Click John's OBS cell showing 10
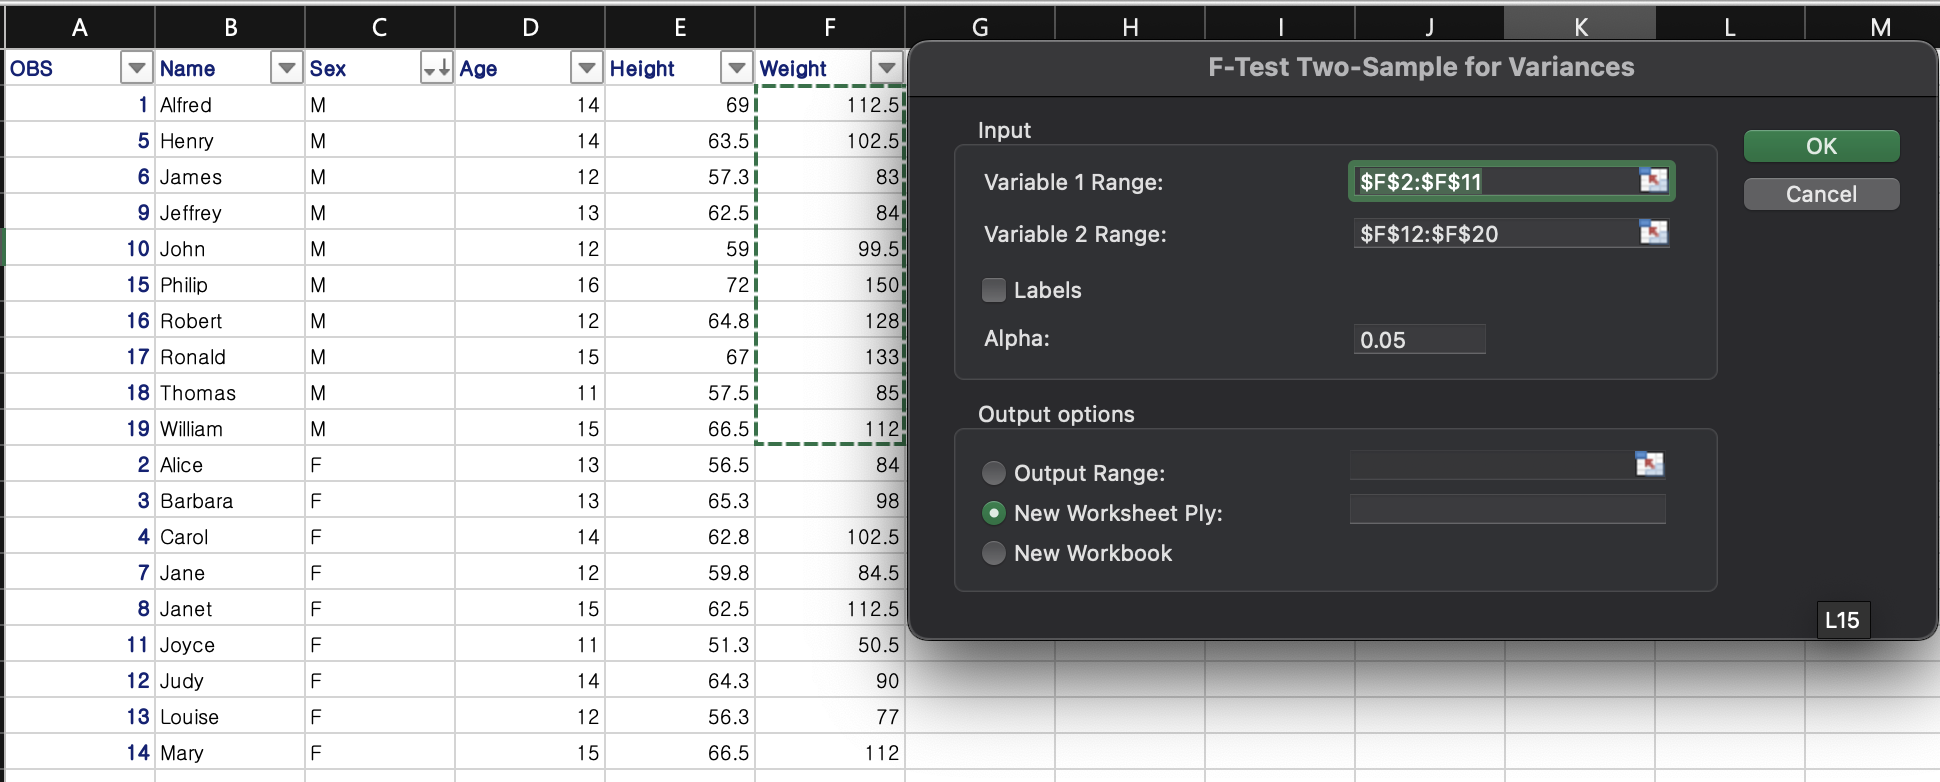Image resolution: width=1940 pixels, height=782 pixels. coord(80,249)
